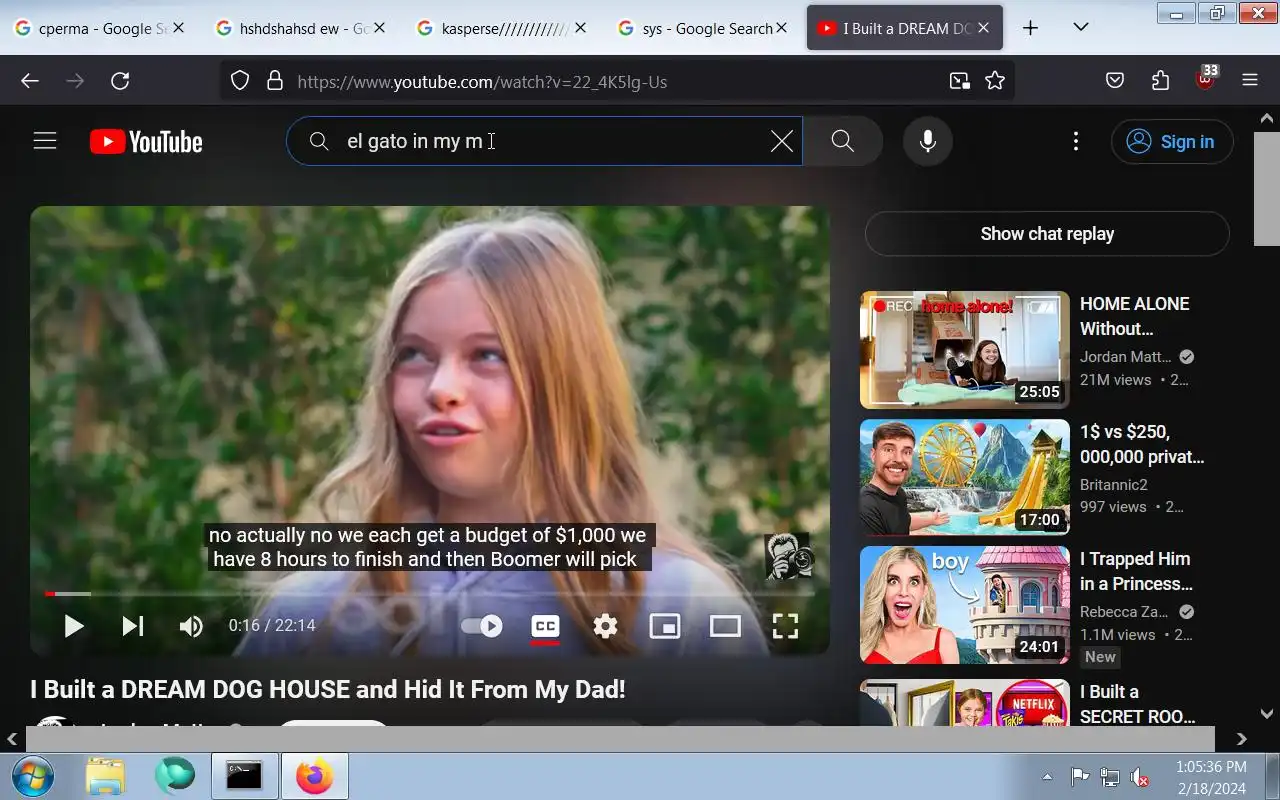Open Trapped Him in Princess thumbnail

tap(965, 605)
